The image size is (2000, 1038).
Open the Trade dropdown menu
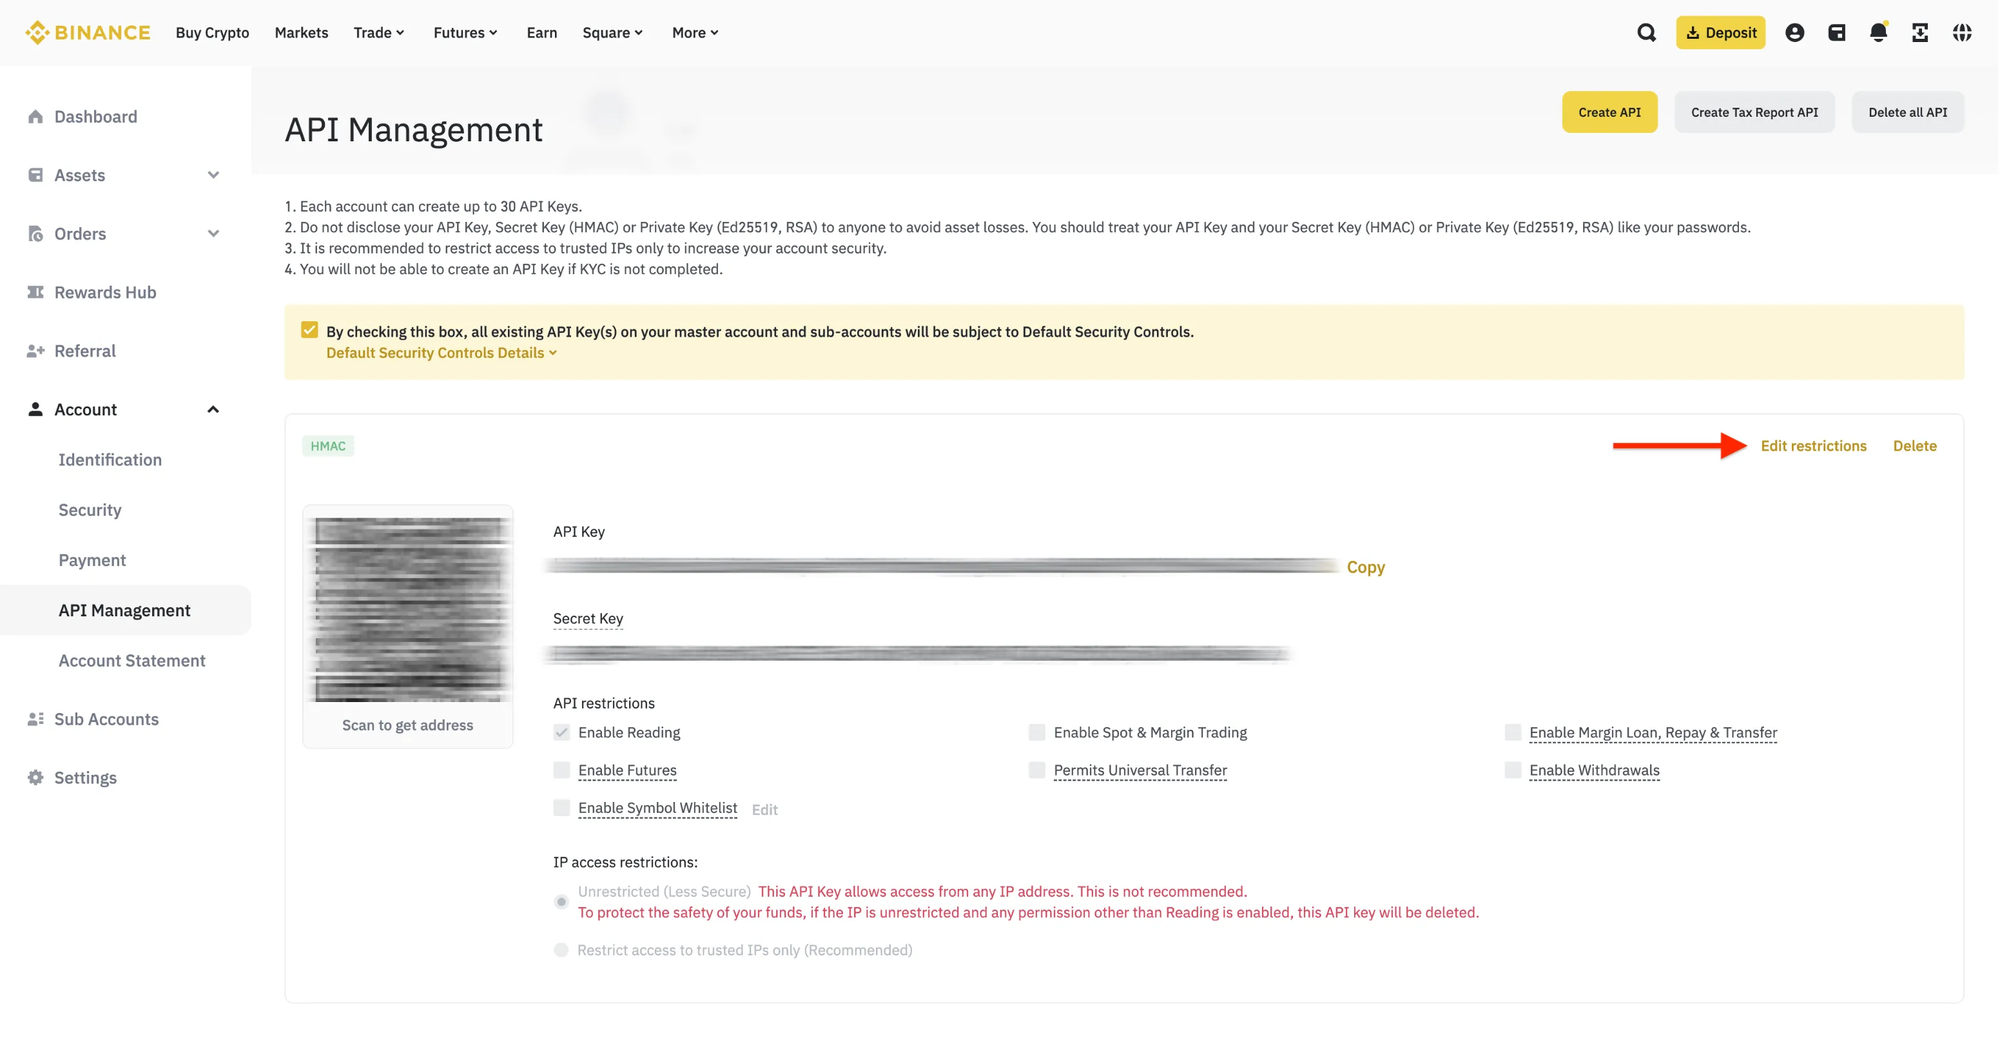pyautogui.click(x=379, y=33)
